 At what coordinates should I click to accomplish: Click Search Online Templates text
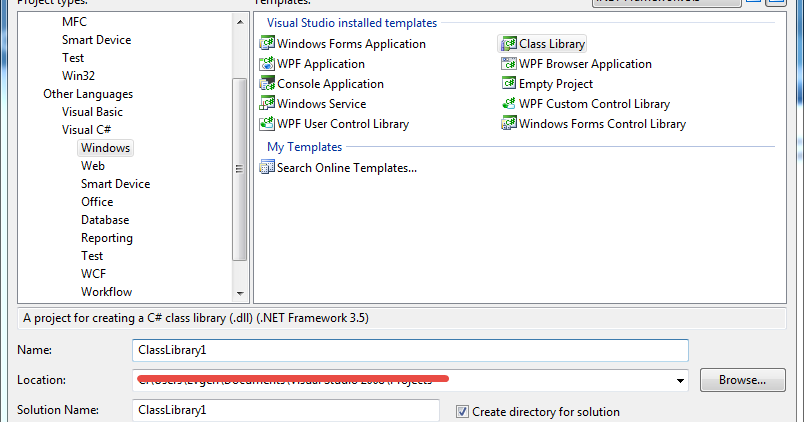347,168
